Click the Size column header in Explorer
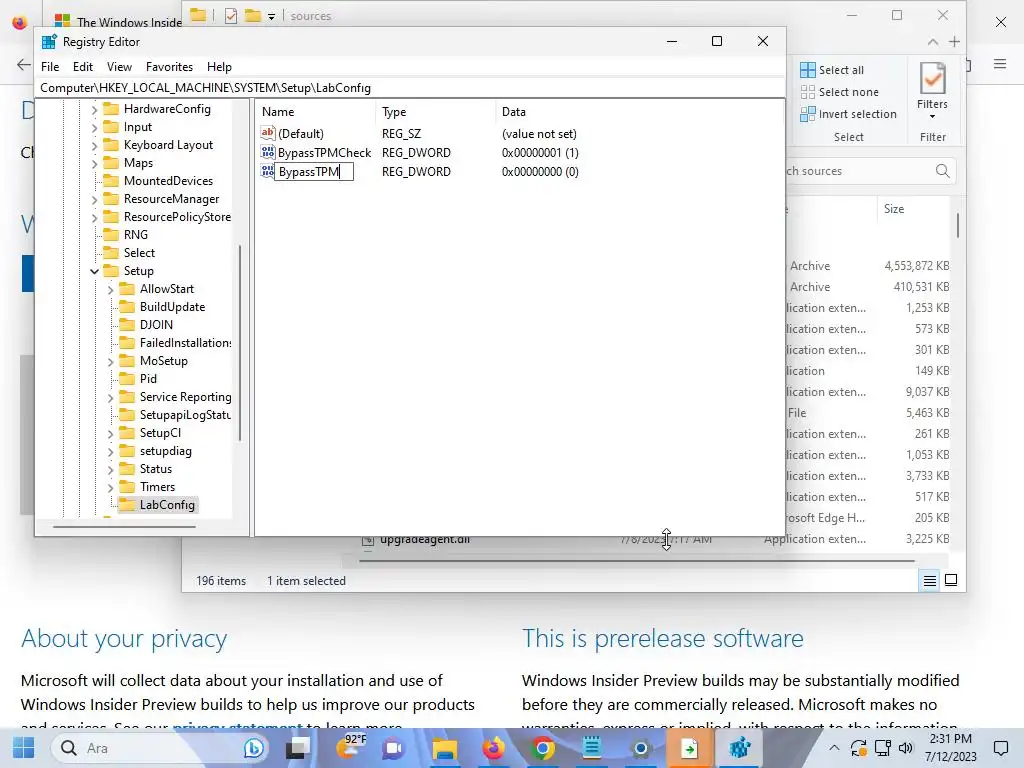Viewport: 1024px width, 768px height. (894, 209)
